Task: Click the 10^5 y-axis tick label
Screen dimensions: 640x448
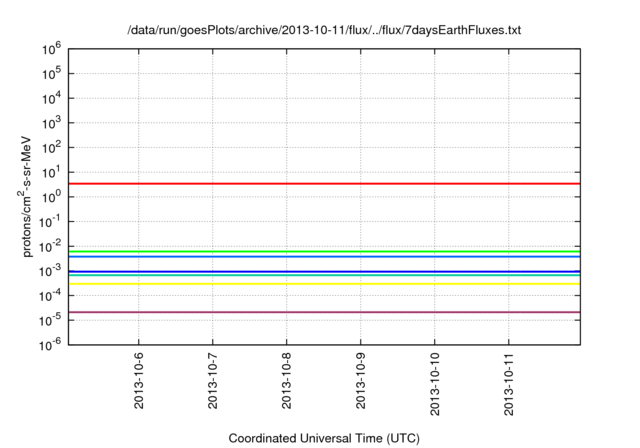Action: tap(51, 74)
